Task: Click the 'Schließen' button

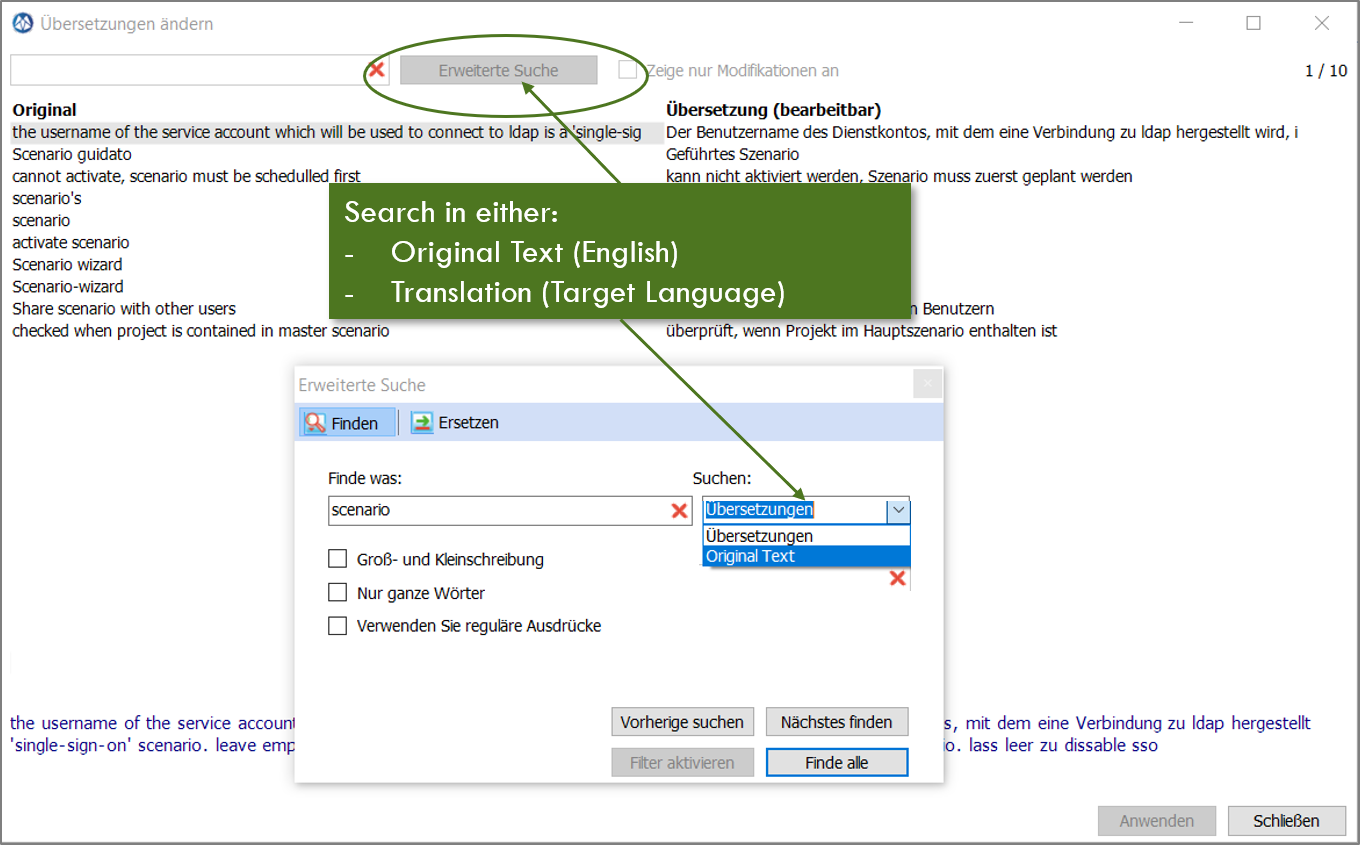Action: pos(1287,821)
